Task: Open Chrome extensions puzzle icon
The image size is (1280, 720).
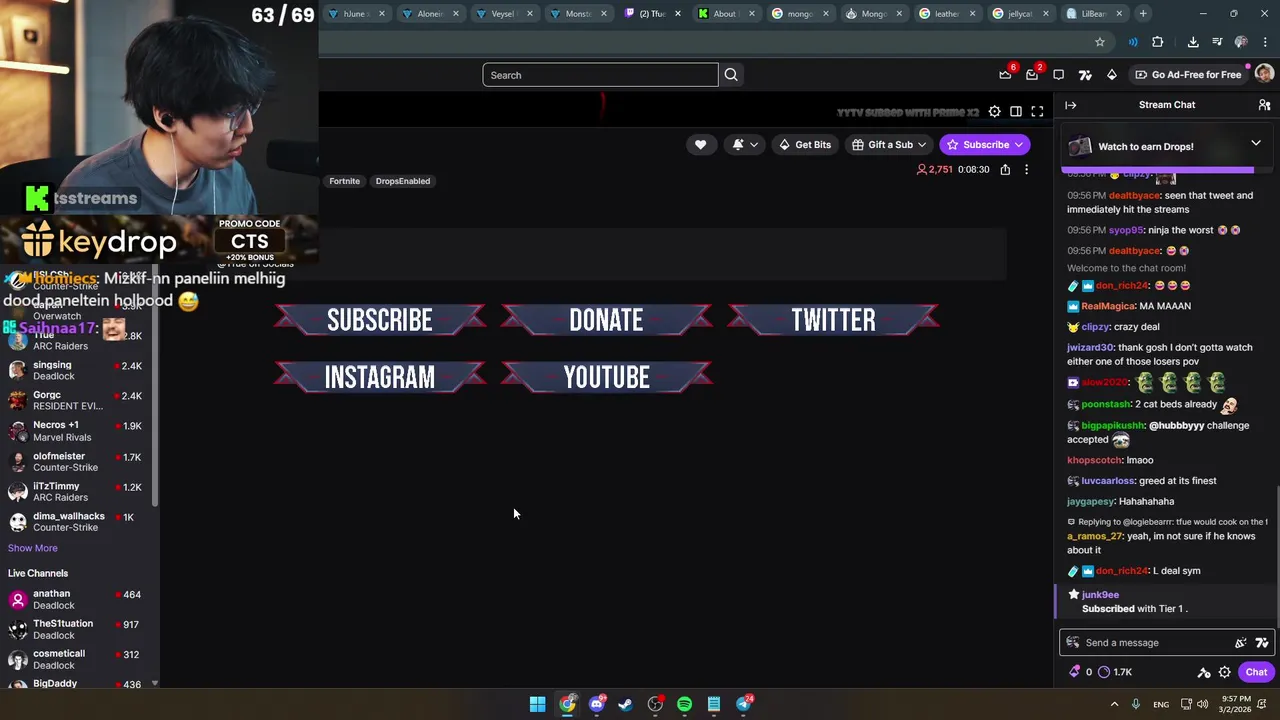Action: (1158, 42)
